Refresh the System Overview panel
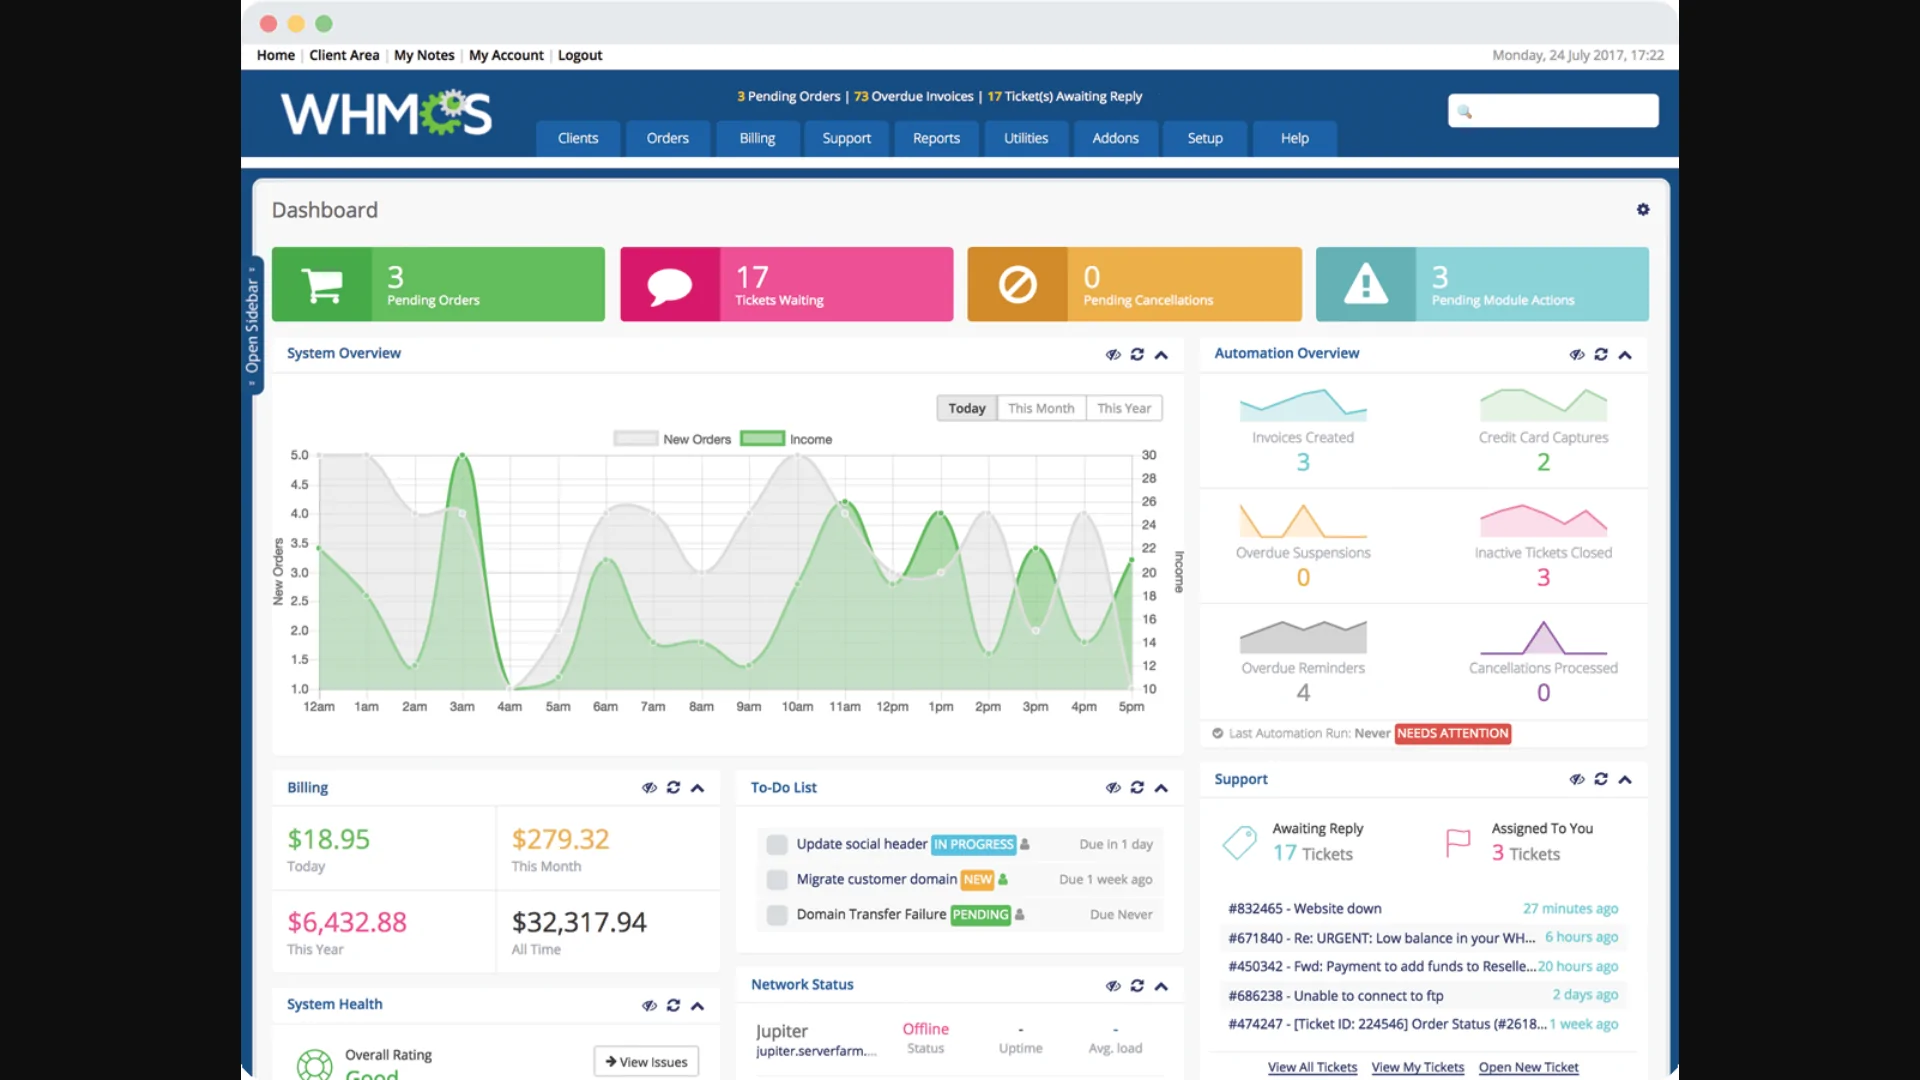This screenshot has height=1080, width=1920. [x=1138, y=355]
